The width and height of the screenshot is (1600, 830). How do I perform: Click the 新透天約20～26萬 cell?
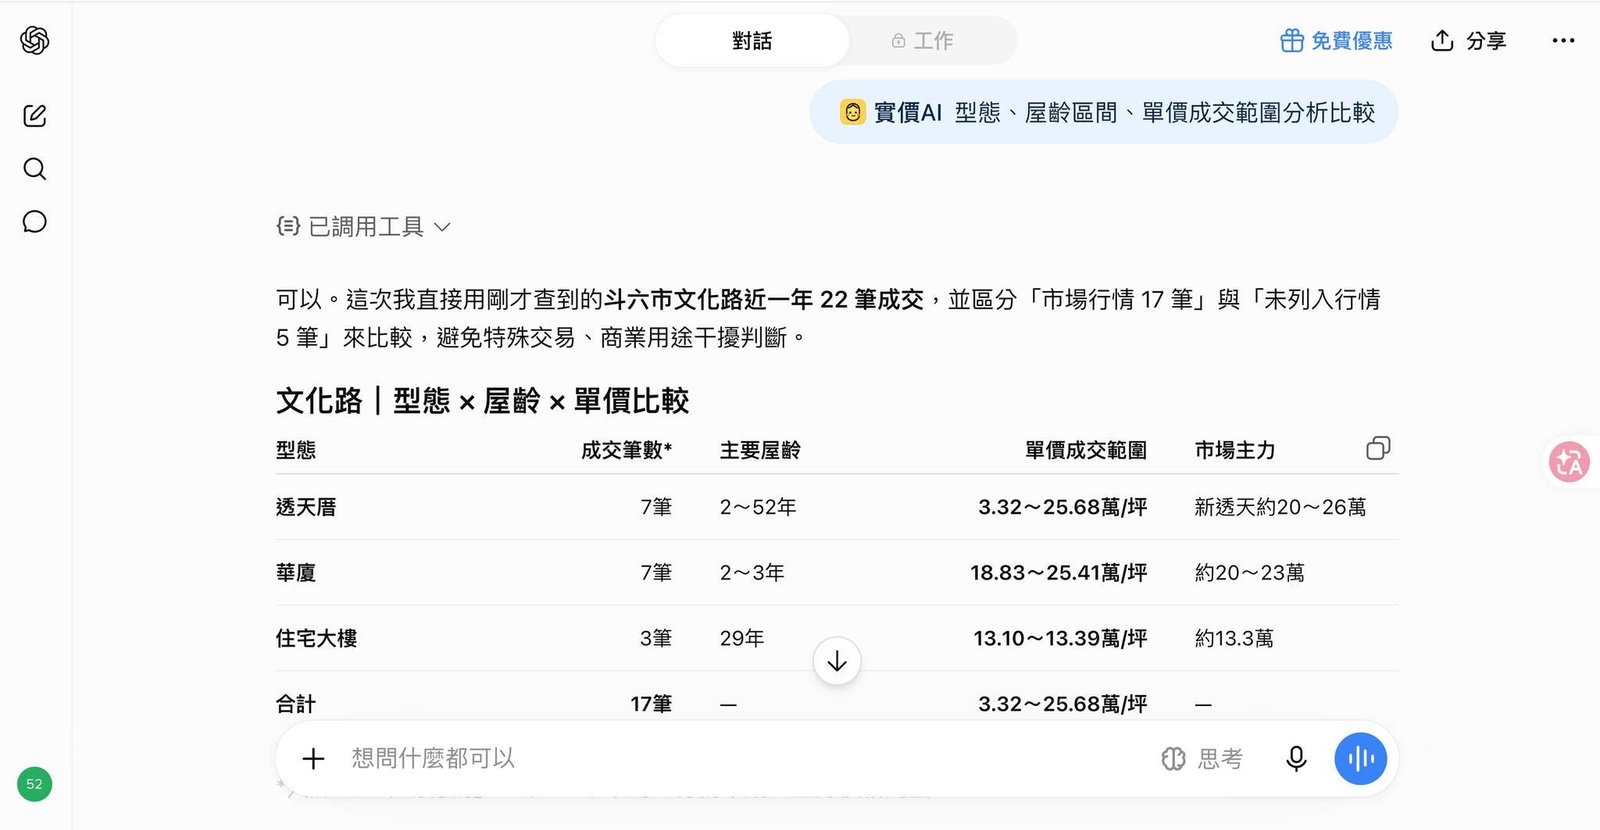(1280, 507)
